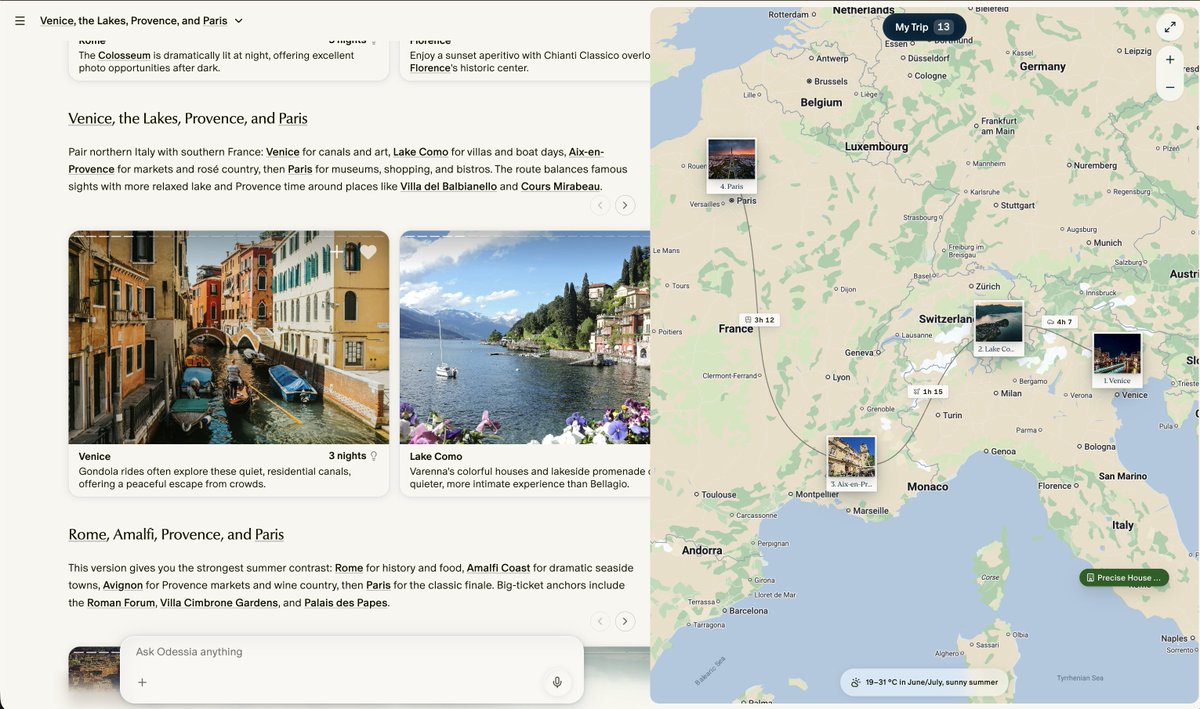The width and height of the screenshot is (1200, 709).
Task: Open the hamburger menu
Action: click(x=20, y=20)
